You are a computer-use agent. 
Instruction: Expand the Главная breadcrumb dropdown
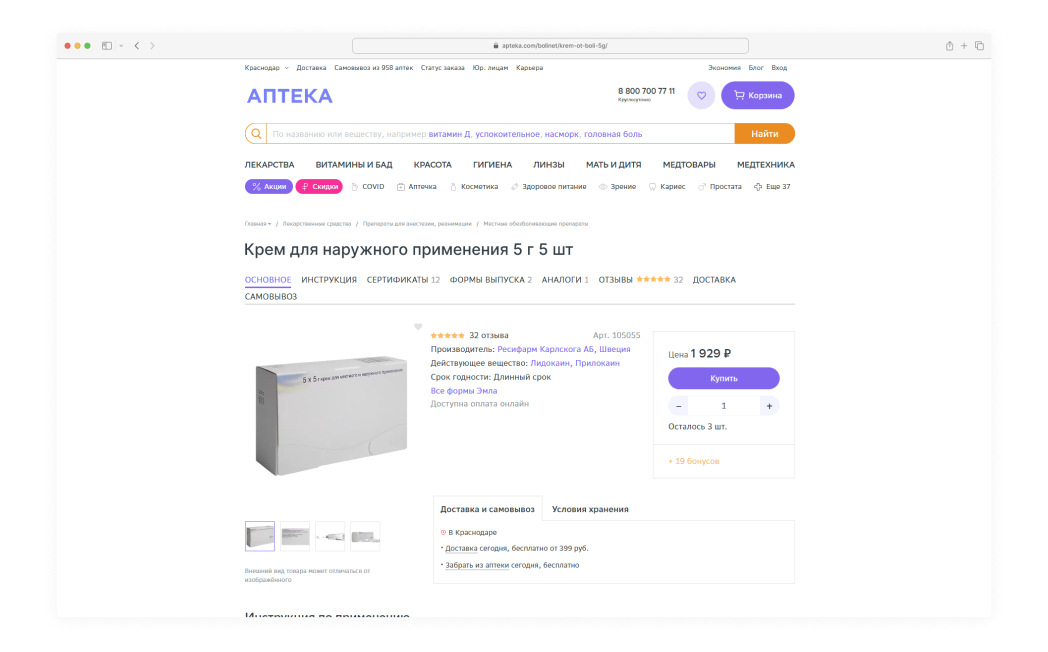point(258,224)
